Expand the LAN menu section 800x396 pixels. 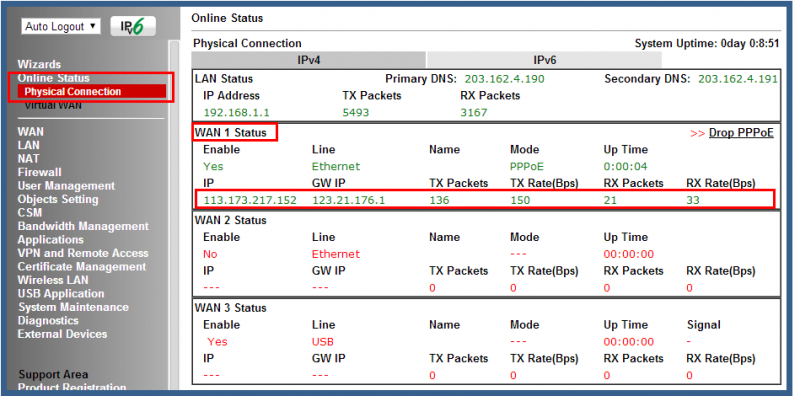click(29, 145)
